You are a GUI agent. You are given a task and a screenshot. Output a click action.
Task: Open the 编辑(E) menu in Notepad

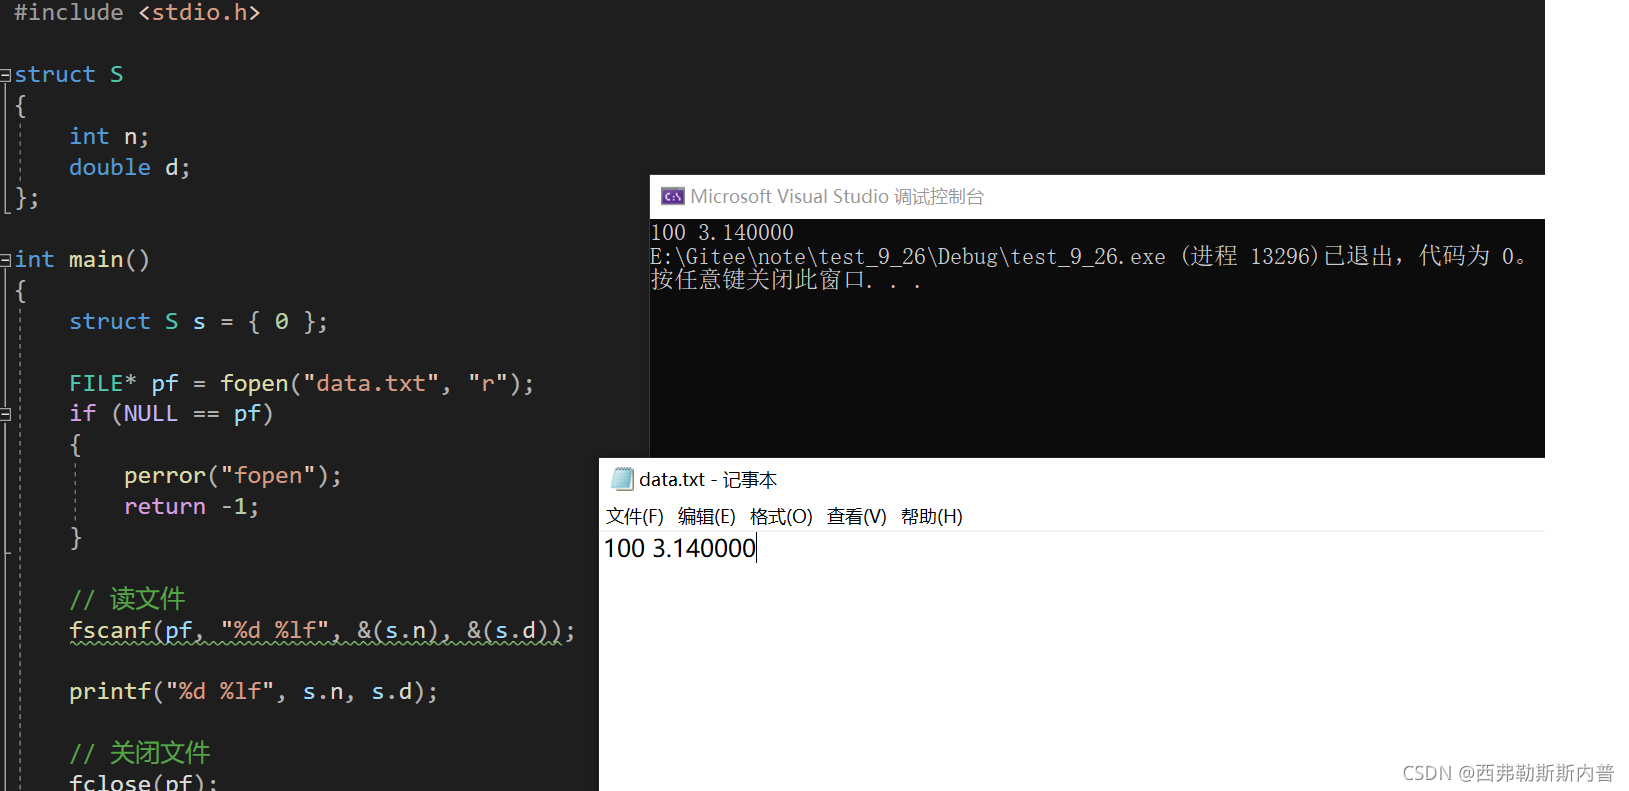tap(706, 516)
